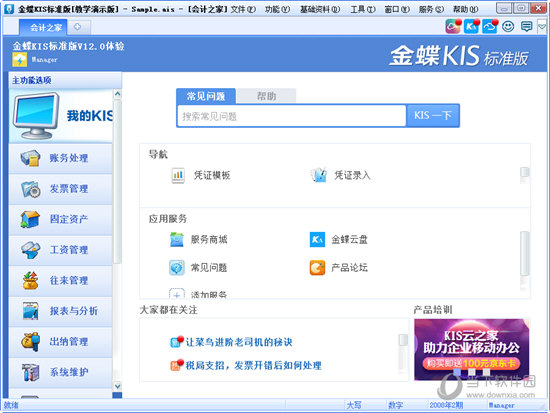Open the 文件 menu
The image size is (550, 413).
[243, 9]
